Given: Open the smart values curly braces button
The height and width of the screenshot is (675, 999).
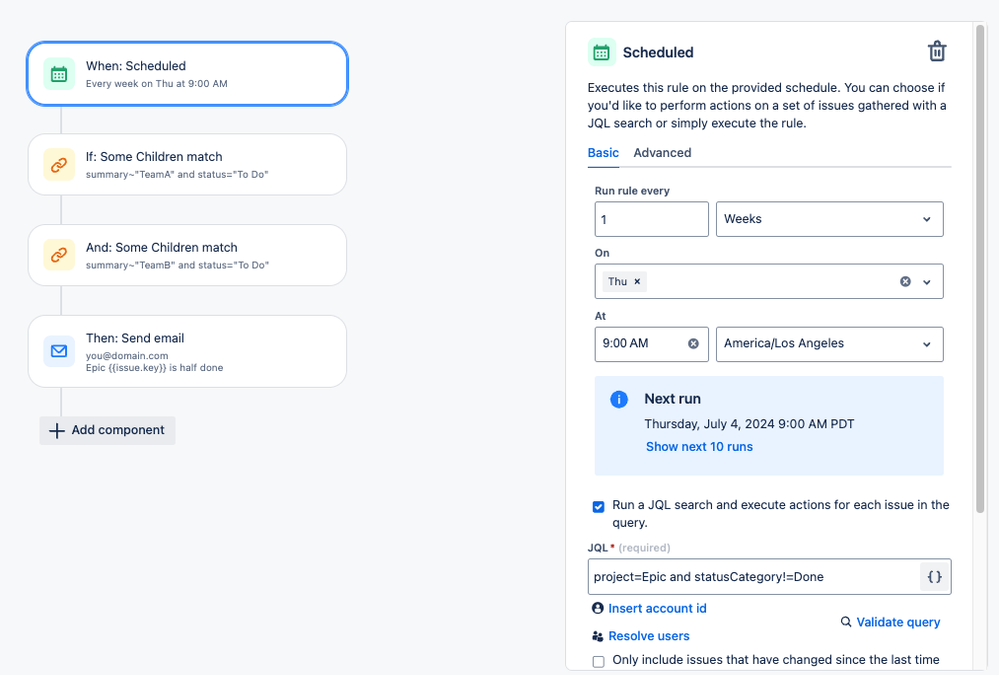Looking at the screenshot, I should click(x=935, y=577).
